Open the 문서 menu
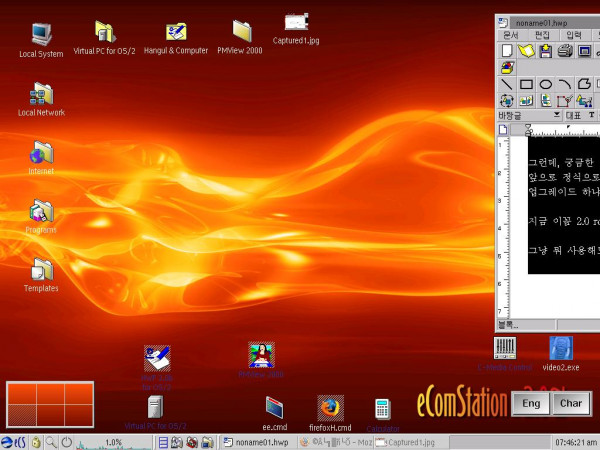This screenshot has width=600, height=450. point(509,36)
